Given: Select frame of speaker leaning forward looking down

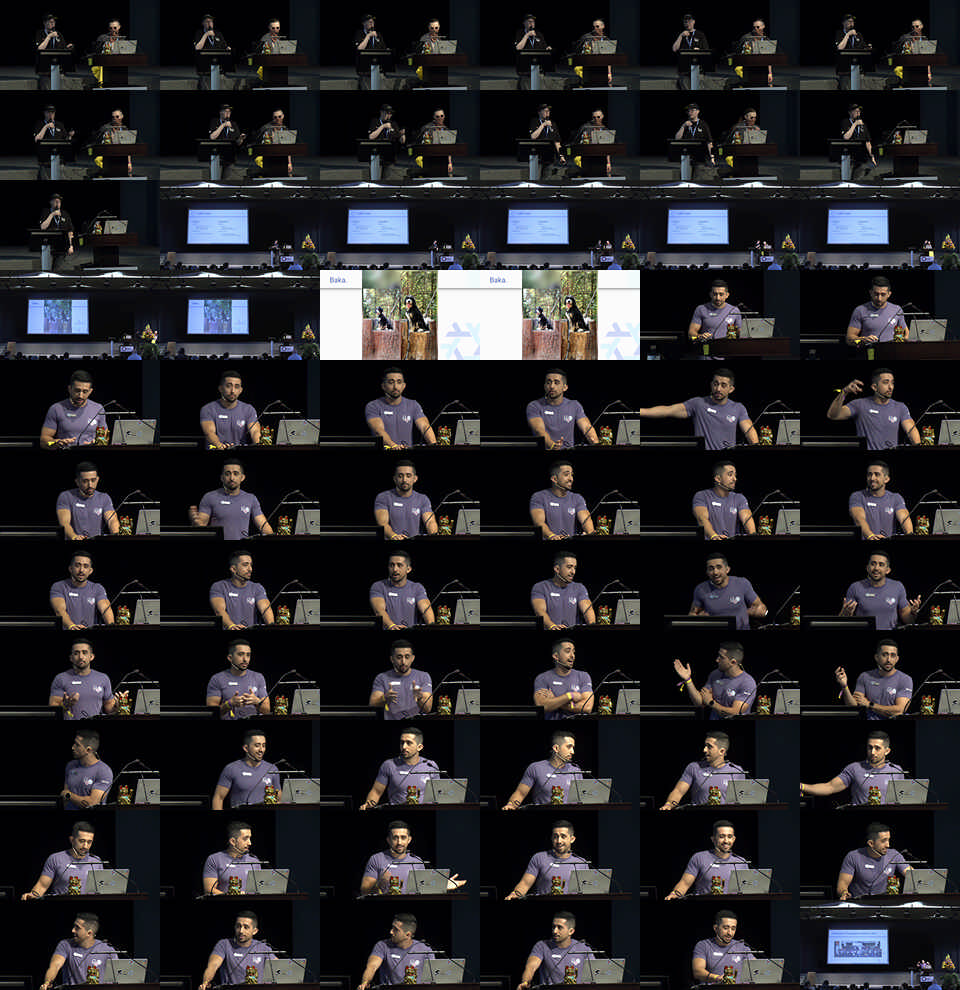Looking at the screenshot, I should [x=720, y=585].
